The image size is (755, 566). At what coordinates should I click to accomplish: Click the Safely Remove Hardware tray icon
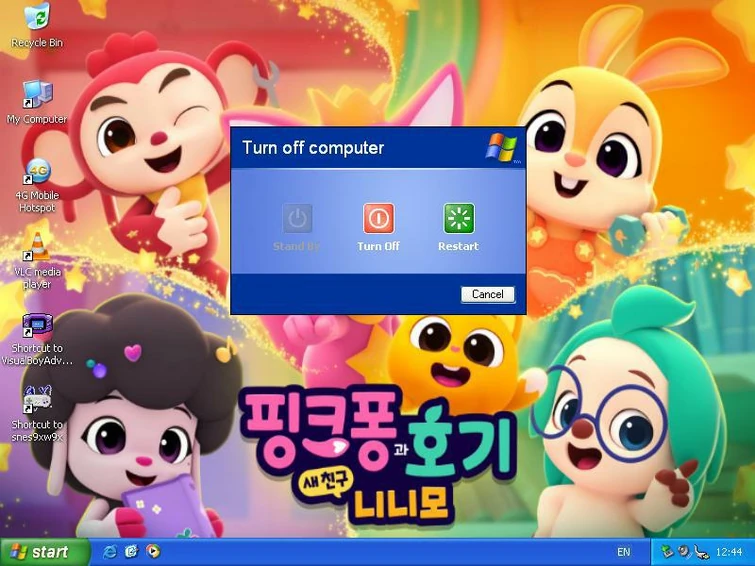(x=667, y=552)
